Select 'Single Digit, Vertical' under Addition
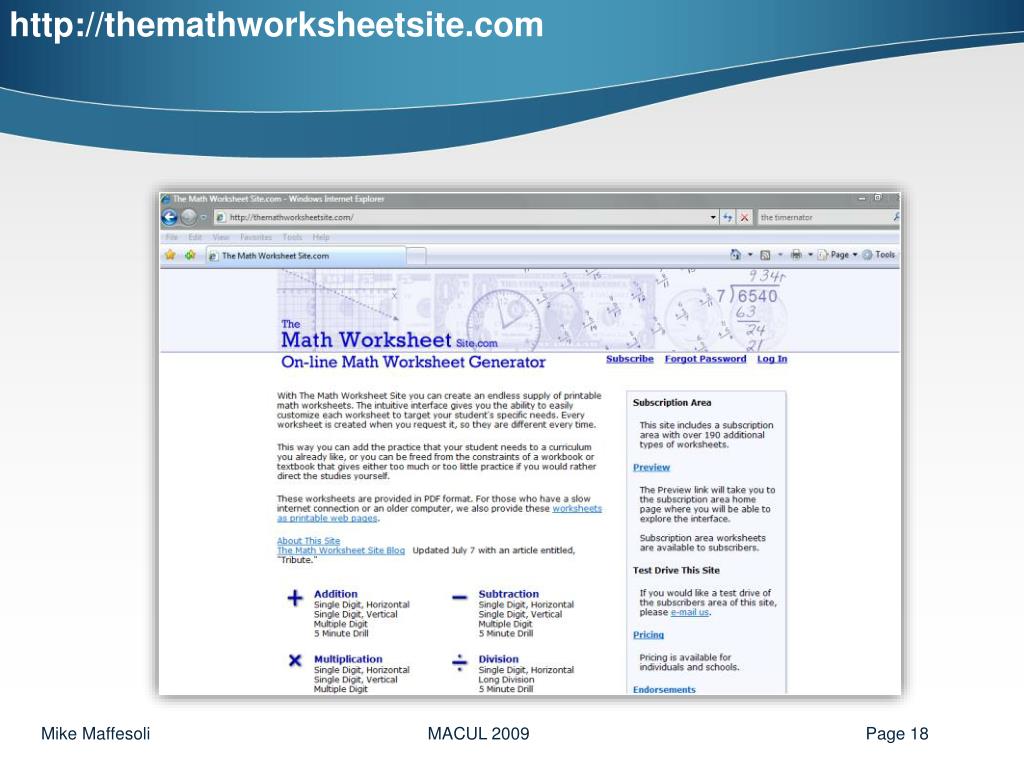 [x=355, y=615]
